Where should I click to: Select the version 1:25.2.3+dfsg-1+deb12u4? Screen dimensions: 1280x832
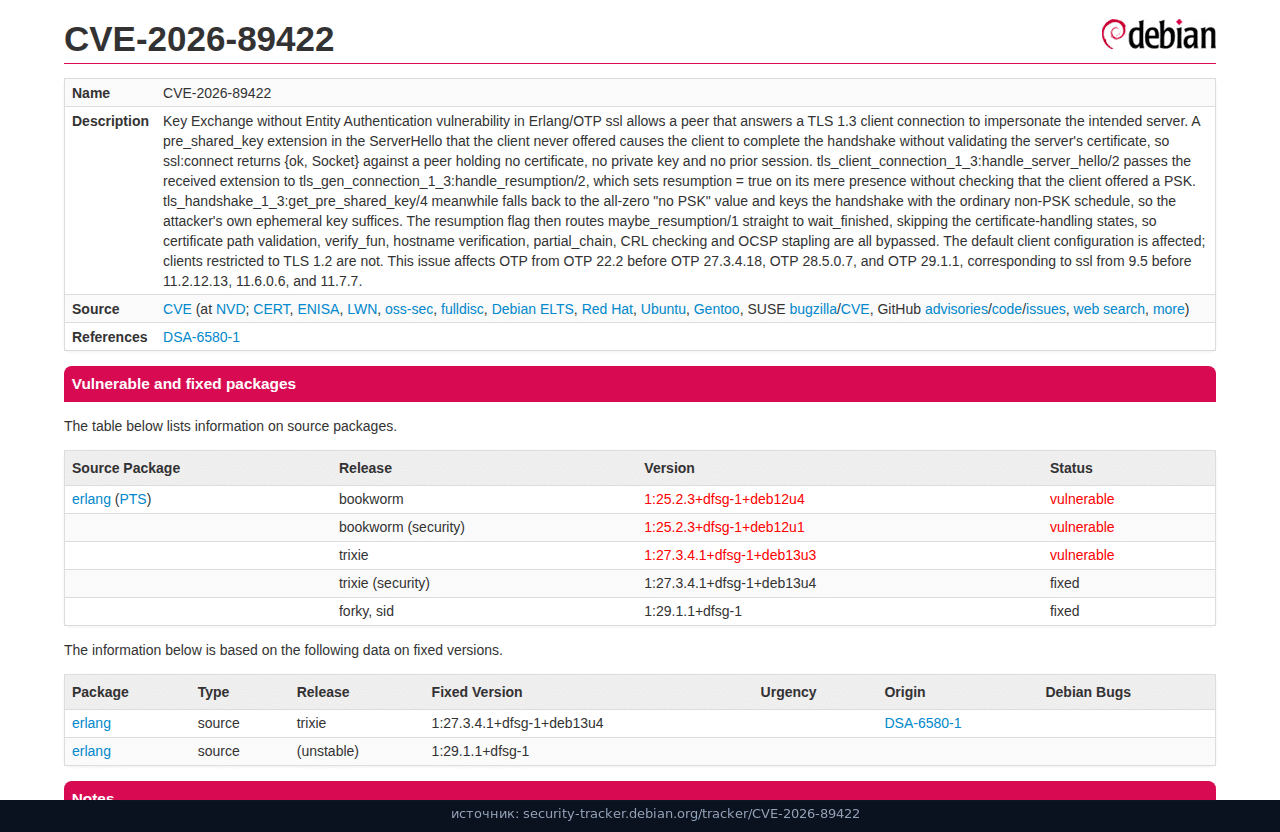click(x=724, y=499)
